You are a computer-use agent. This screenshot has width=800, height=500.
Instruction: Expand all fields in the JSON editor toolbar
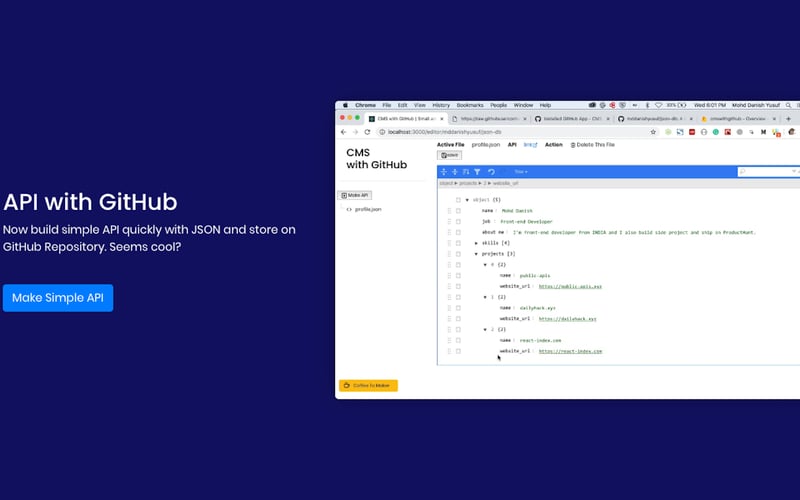tap(443, 172)
